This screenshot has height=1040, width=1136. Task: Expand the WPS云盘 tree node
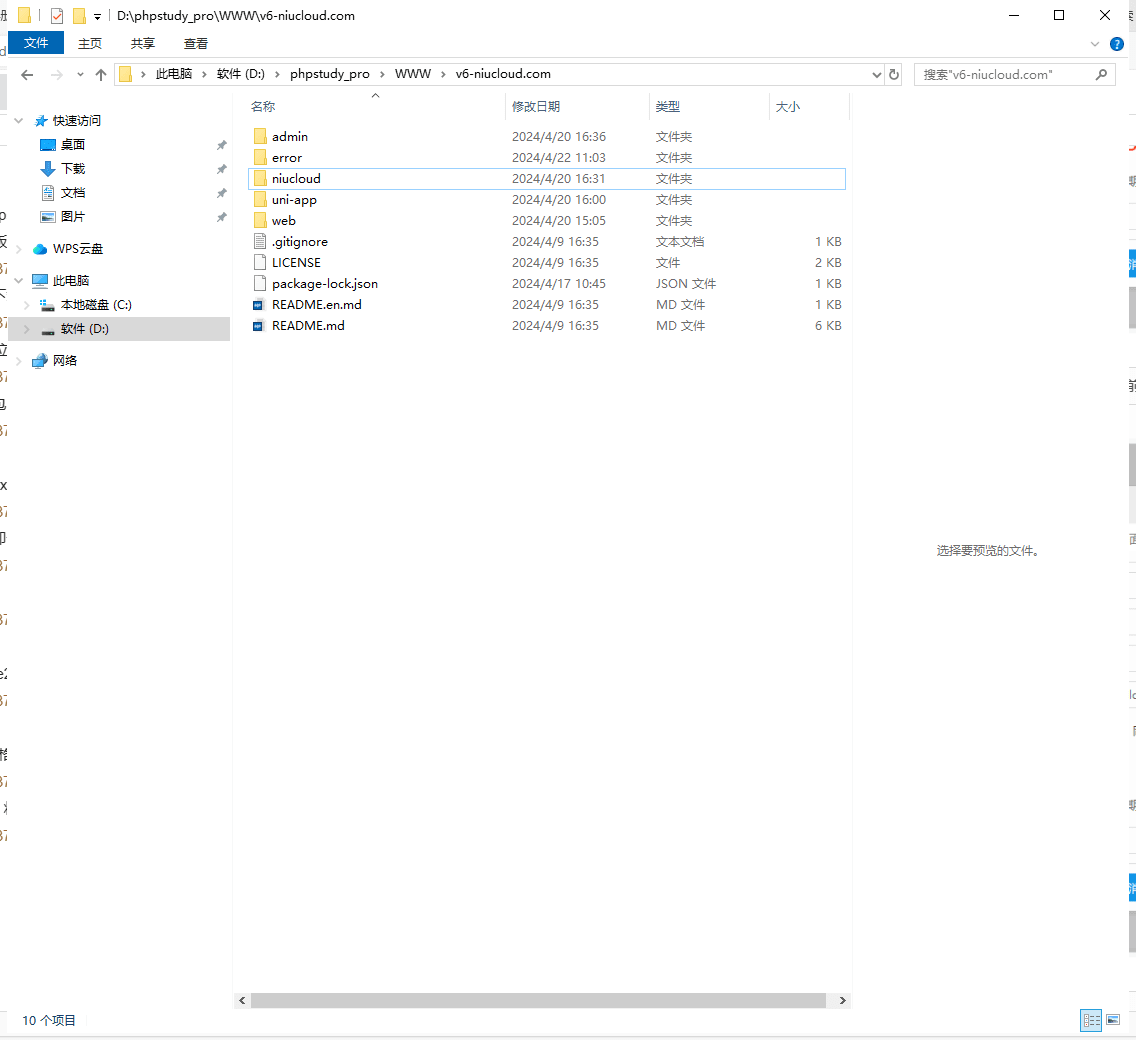(19, 249)
